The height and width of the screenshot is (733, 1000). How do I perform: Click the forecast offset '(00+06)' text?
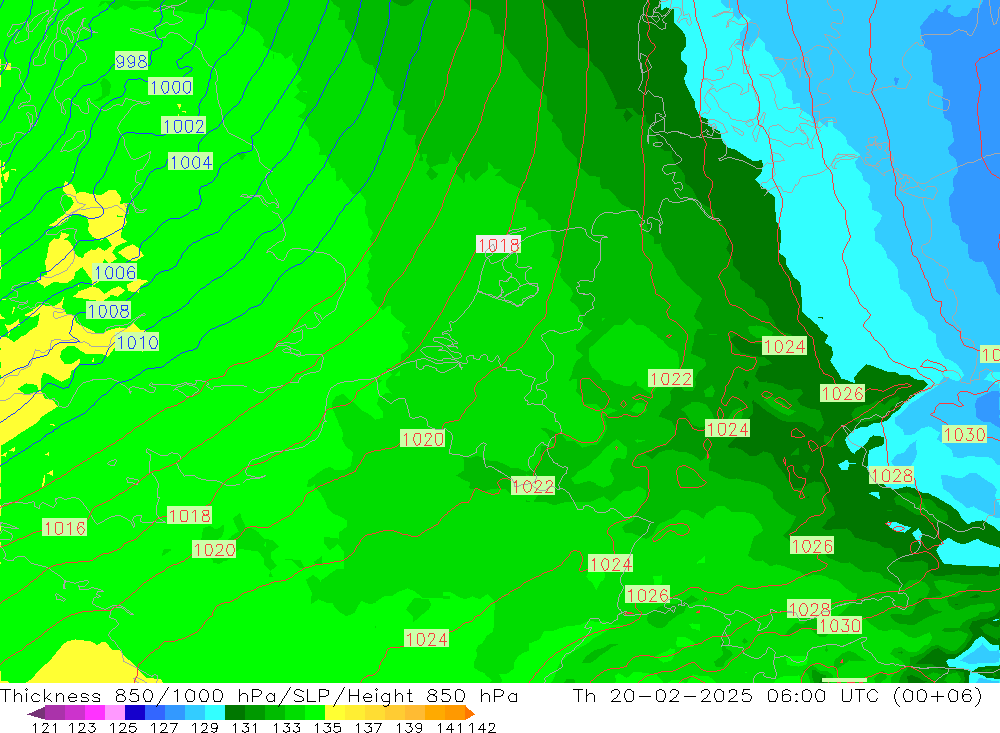pos(938,695)
